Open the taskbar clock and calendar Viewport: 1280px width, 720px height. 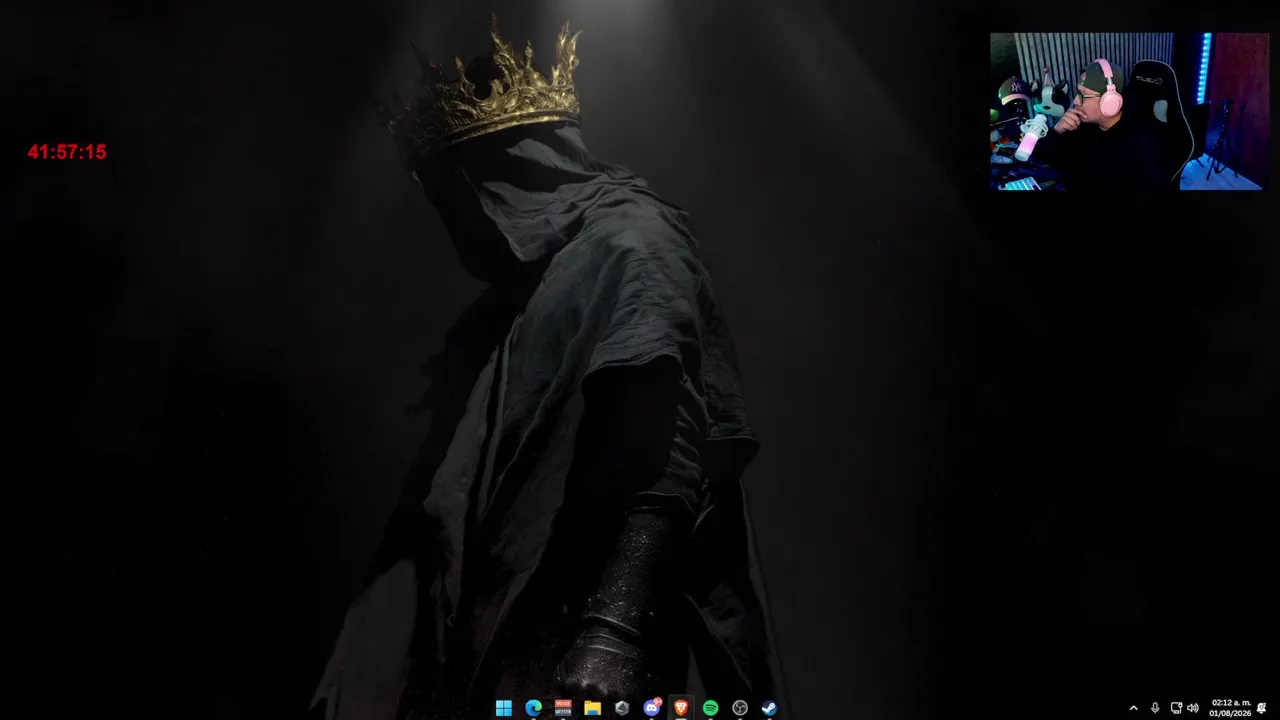click(x=1230, y=708)
